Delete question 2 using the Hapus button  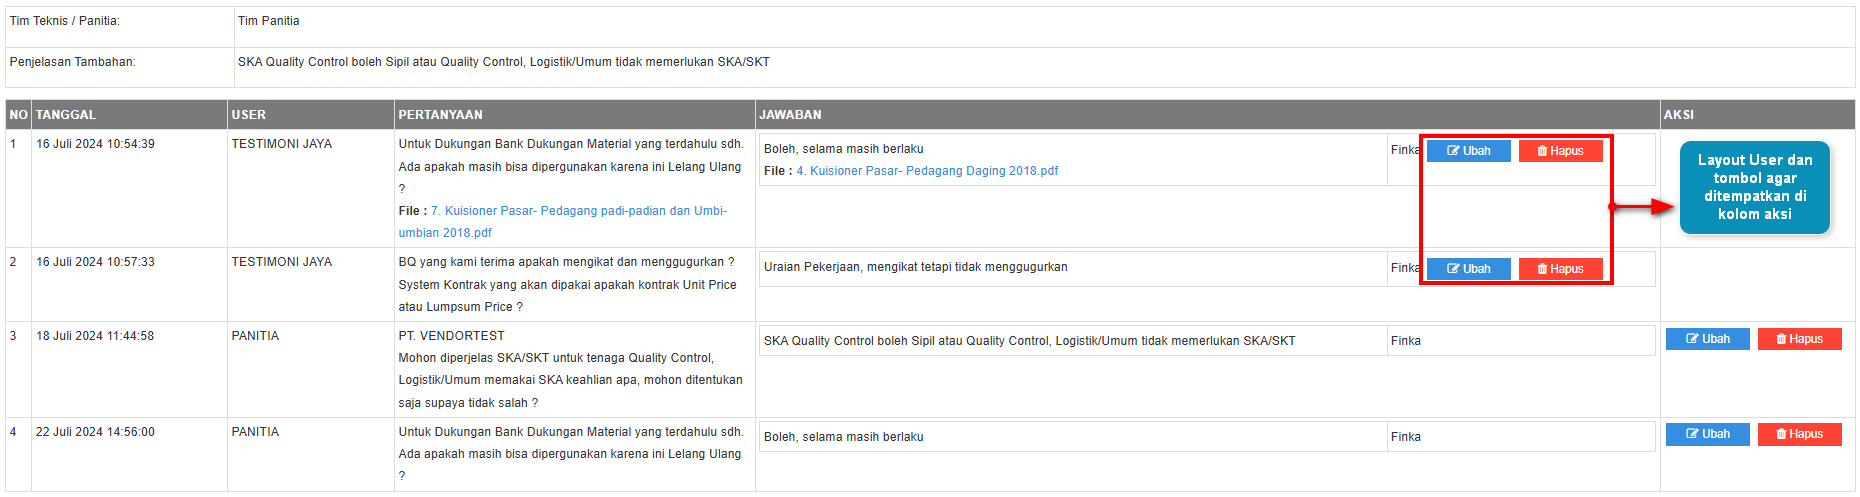1560,269
